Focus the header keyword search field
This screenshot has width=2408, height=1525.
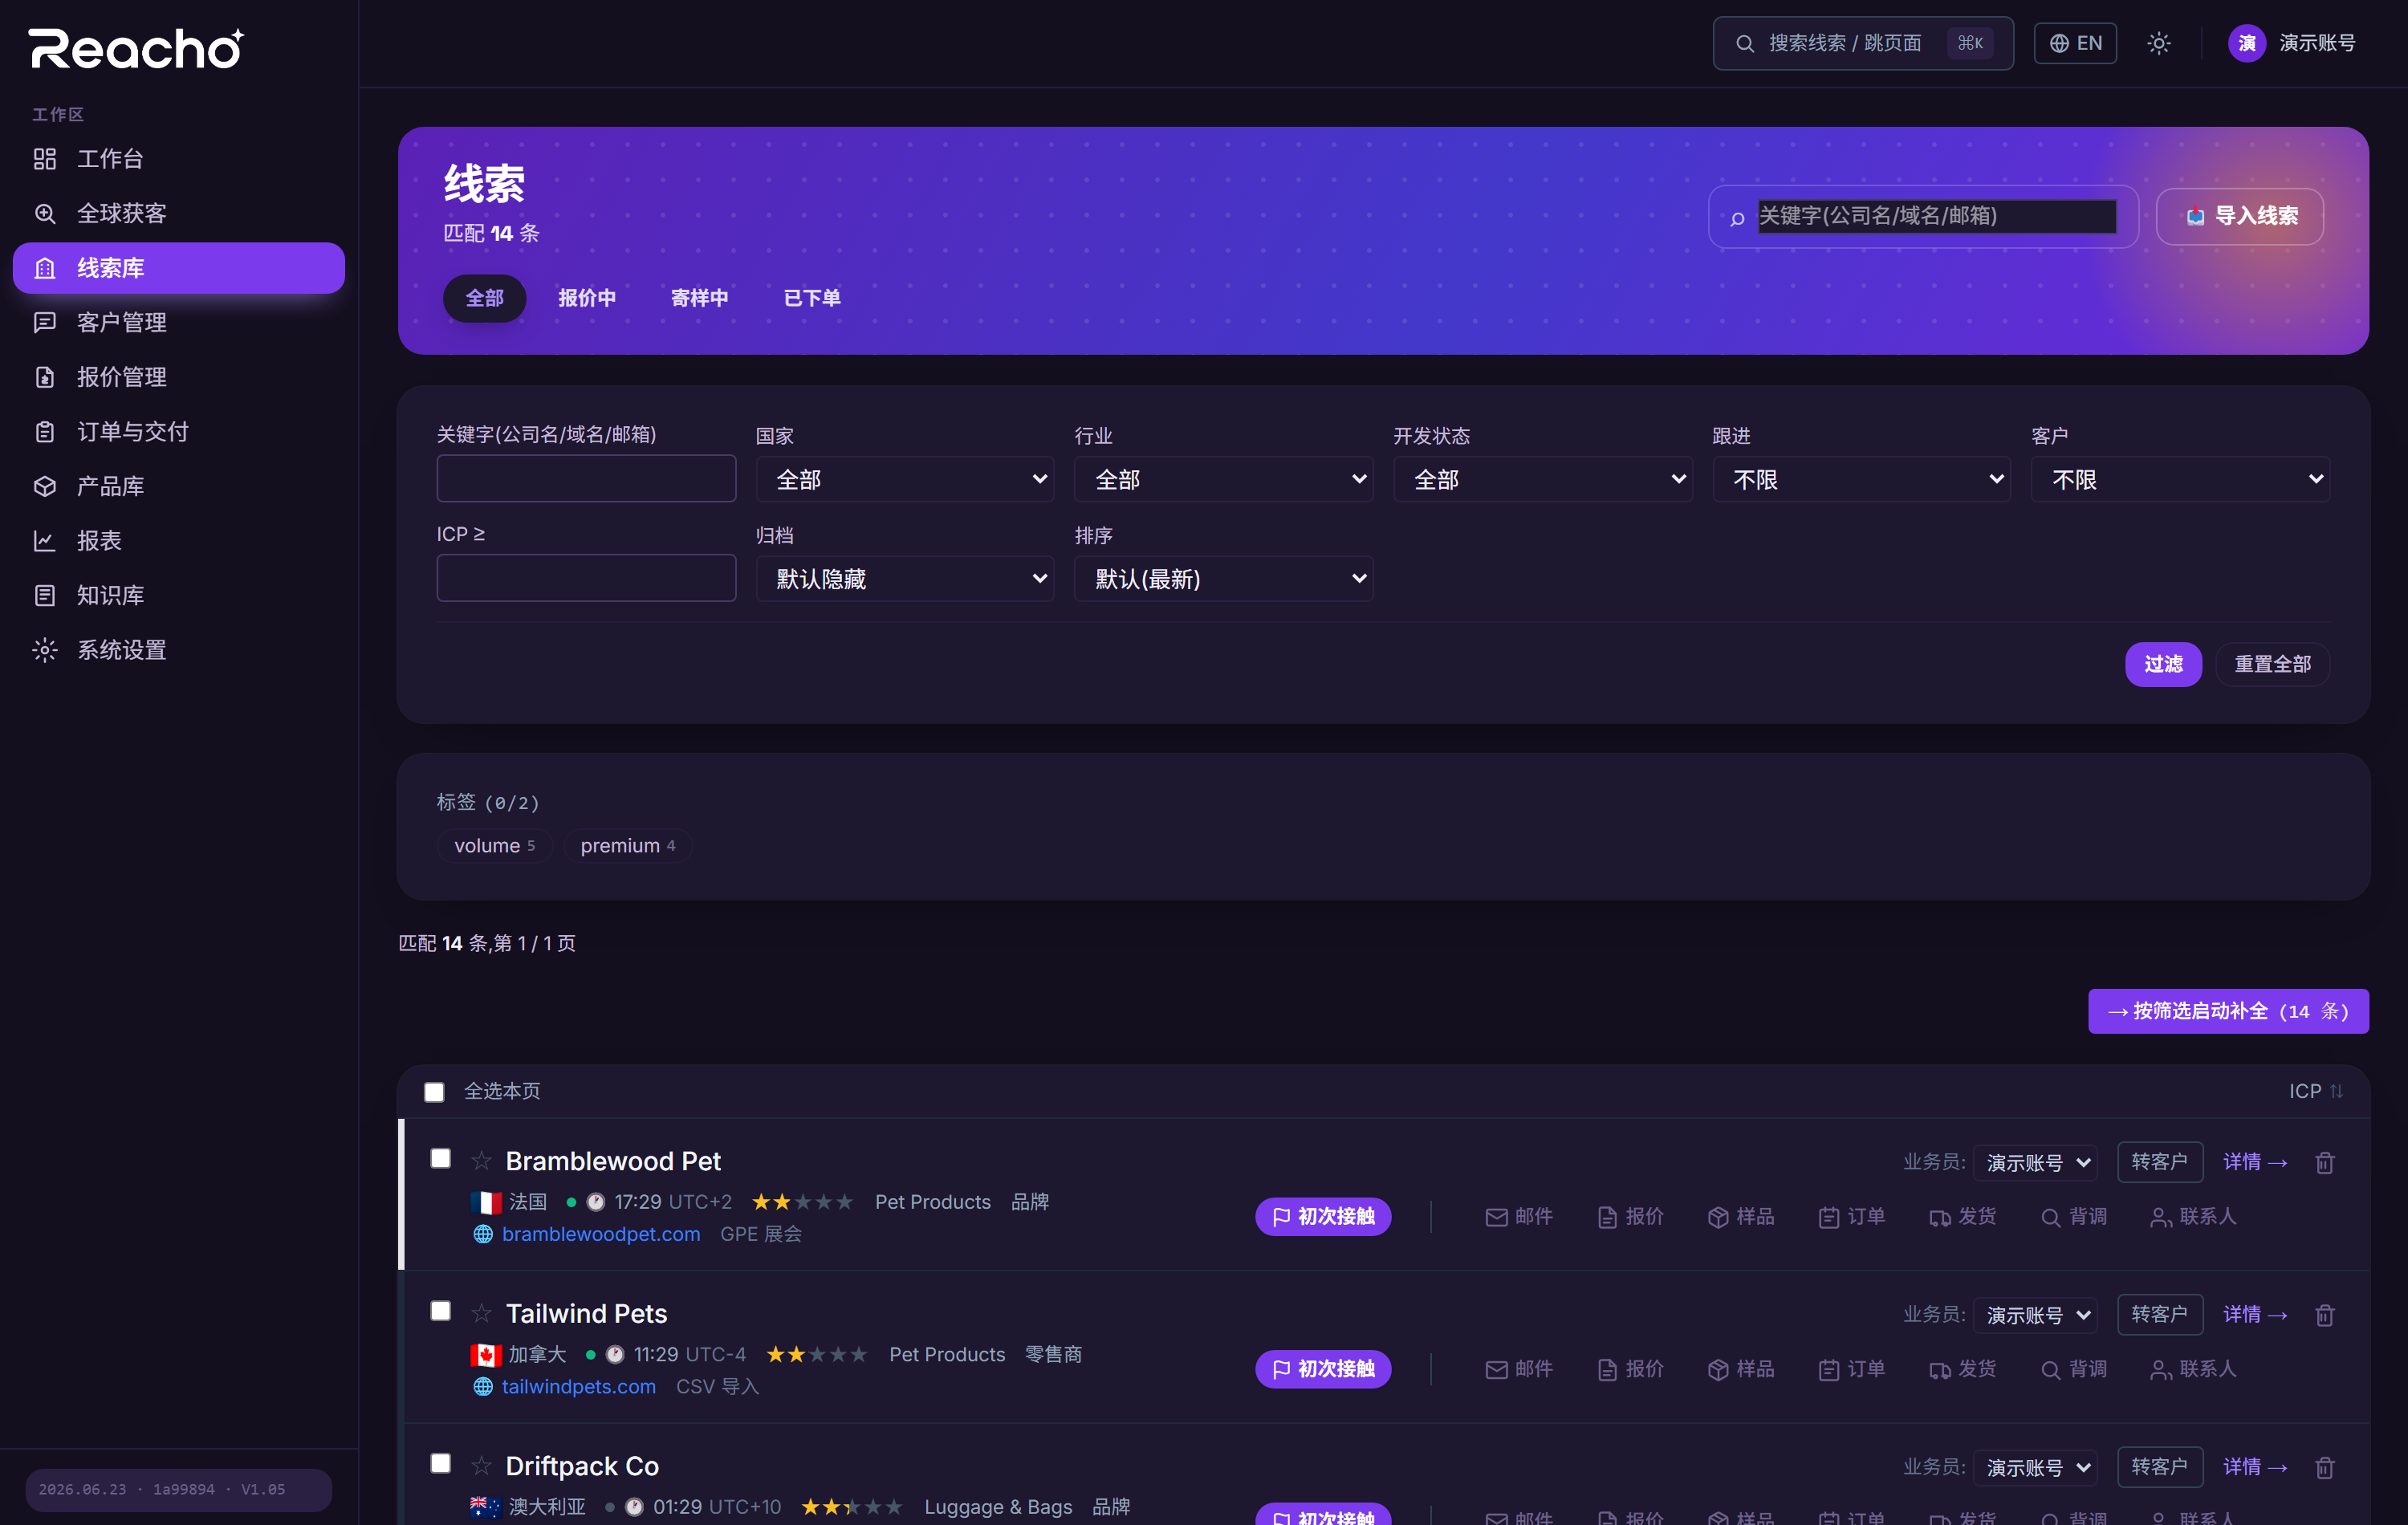tap(1936, 216)
